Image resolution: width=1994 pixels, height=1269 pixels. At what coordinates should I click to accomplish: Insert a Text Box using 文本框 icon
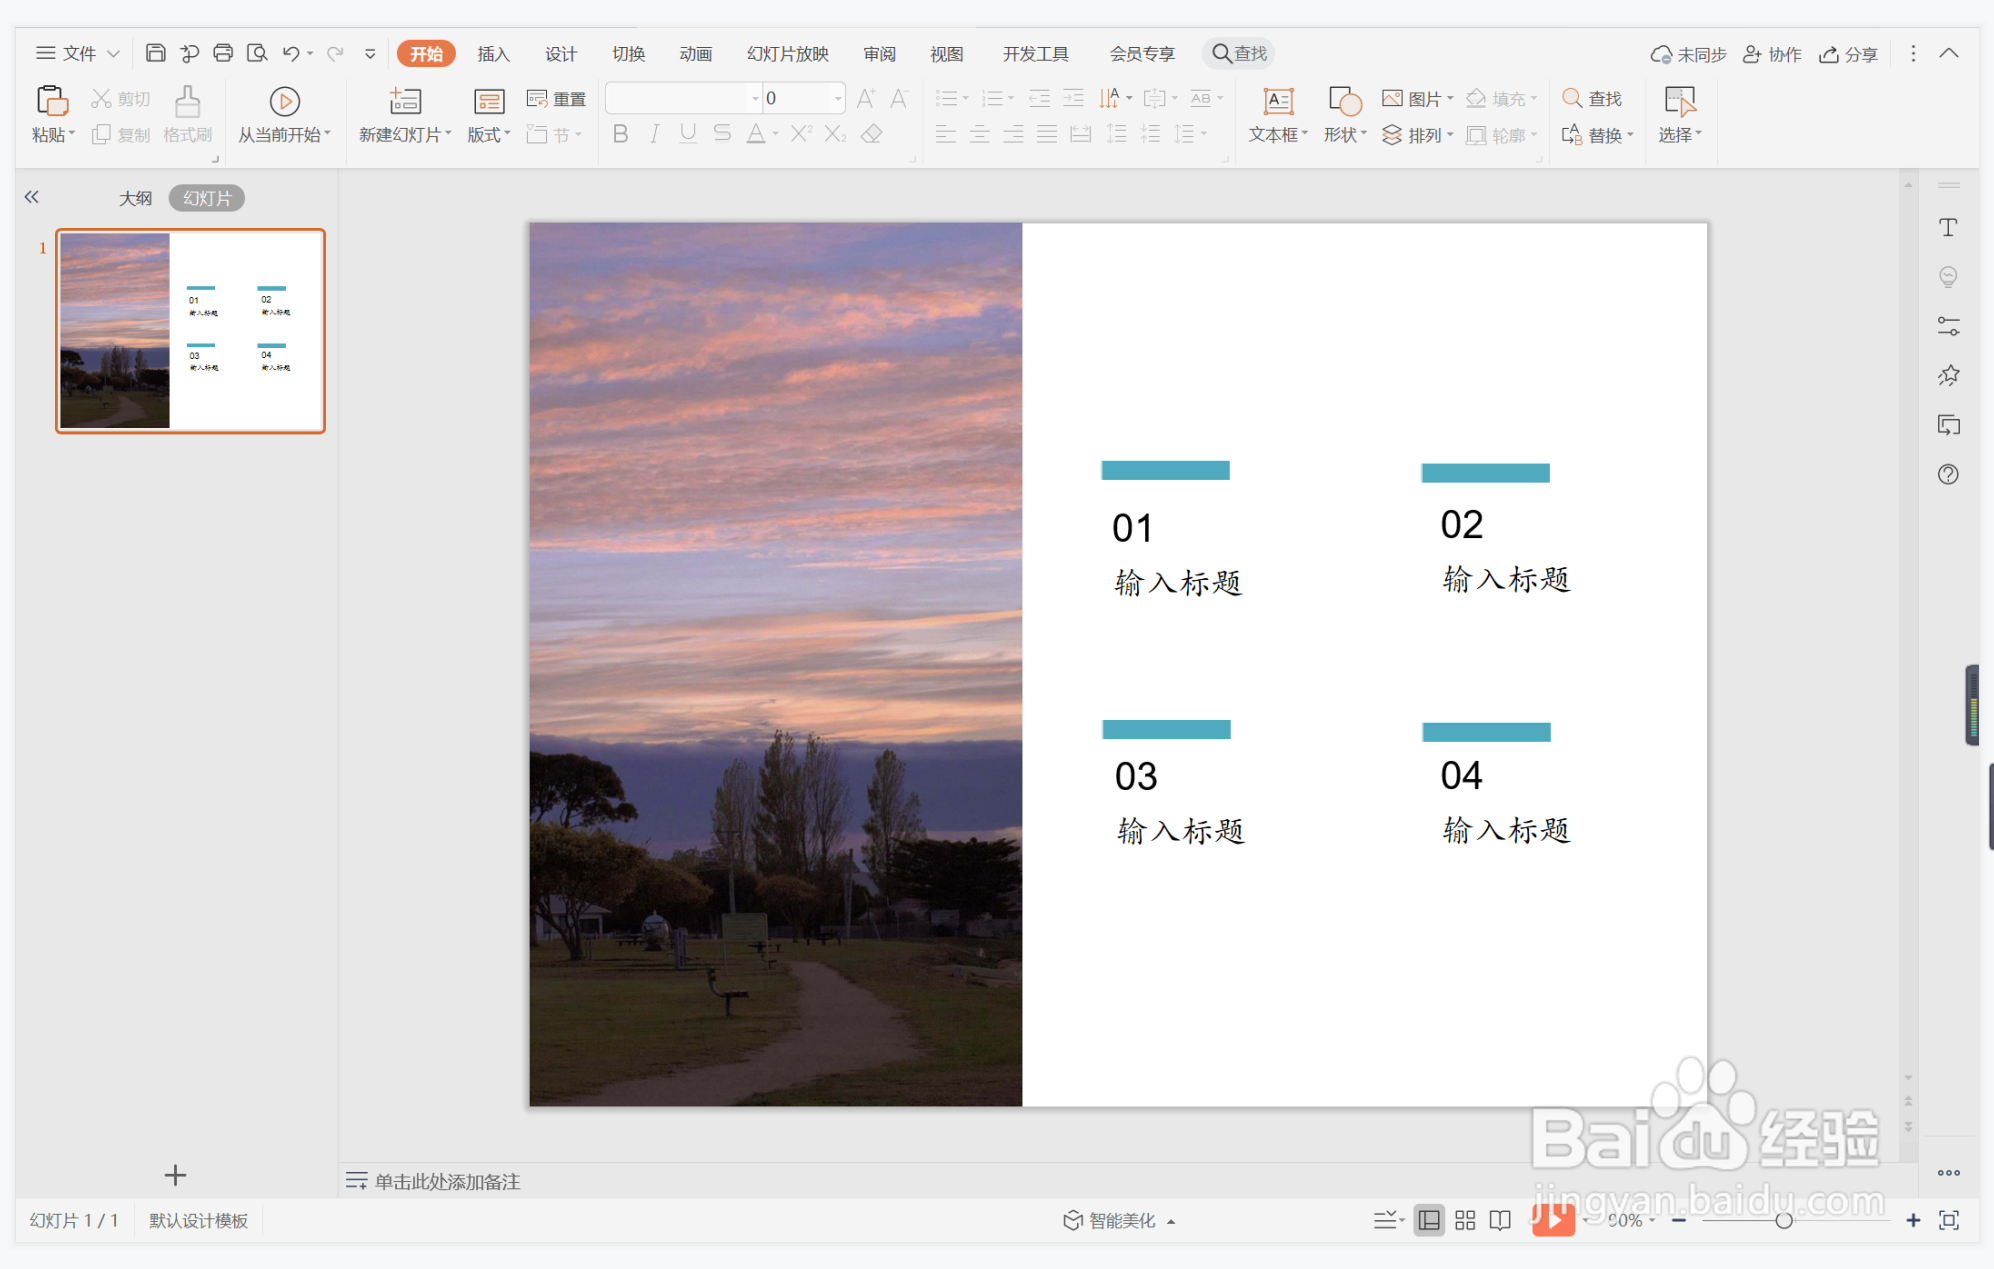(1277, 101)
